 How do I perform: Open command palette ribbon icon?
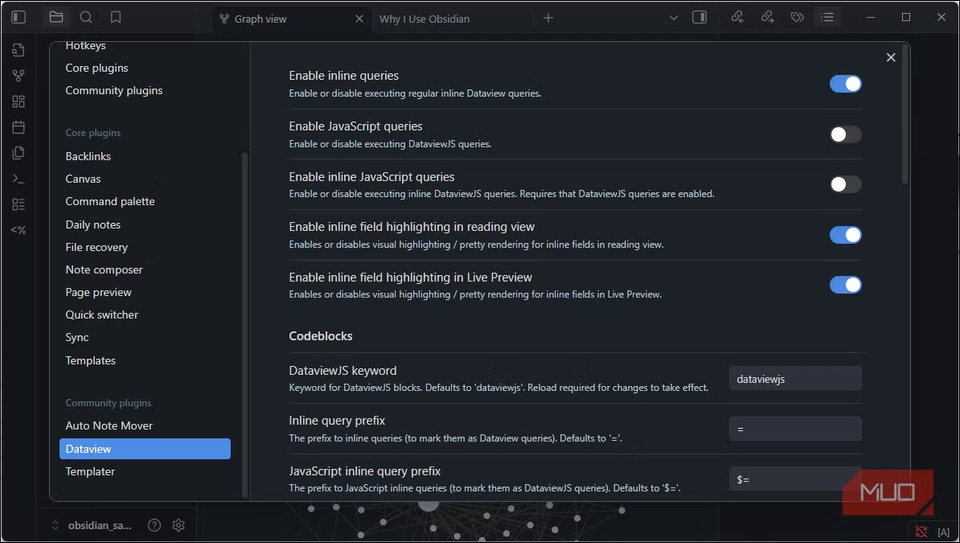click(x=18, y=179)
